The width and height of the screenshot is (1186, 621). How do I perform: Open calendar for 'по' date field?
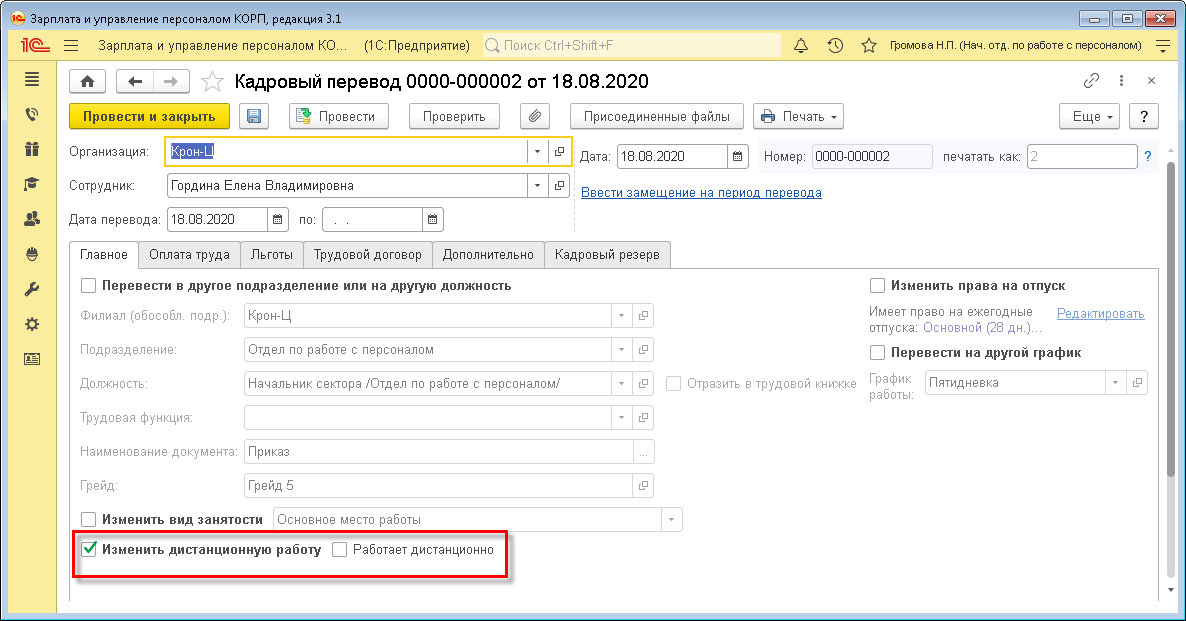(x=433, y=219)
